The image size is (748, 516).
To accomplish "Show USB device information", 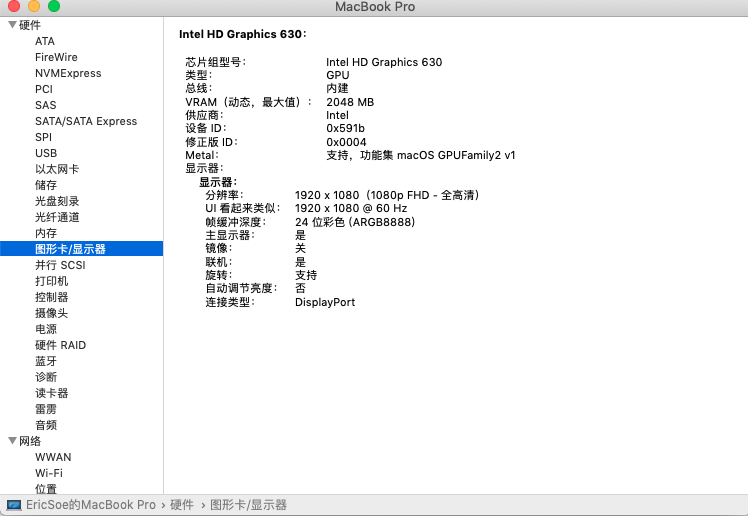I will pos(46,153).
